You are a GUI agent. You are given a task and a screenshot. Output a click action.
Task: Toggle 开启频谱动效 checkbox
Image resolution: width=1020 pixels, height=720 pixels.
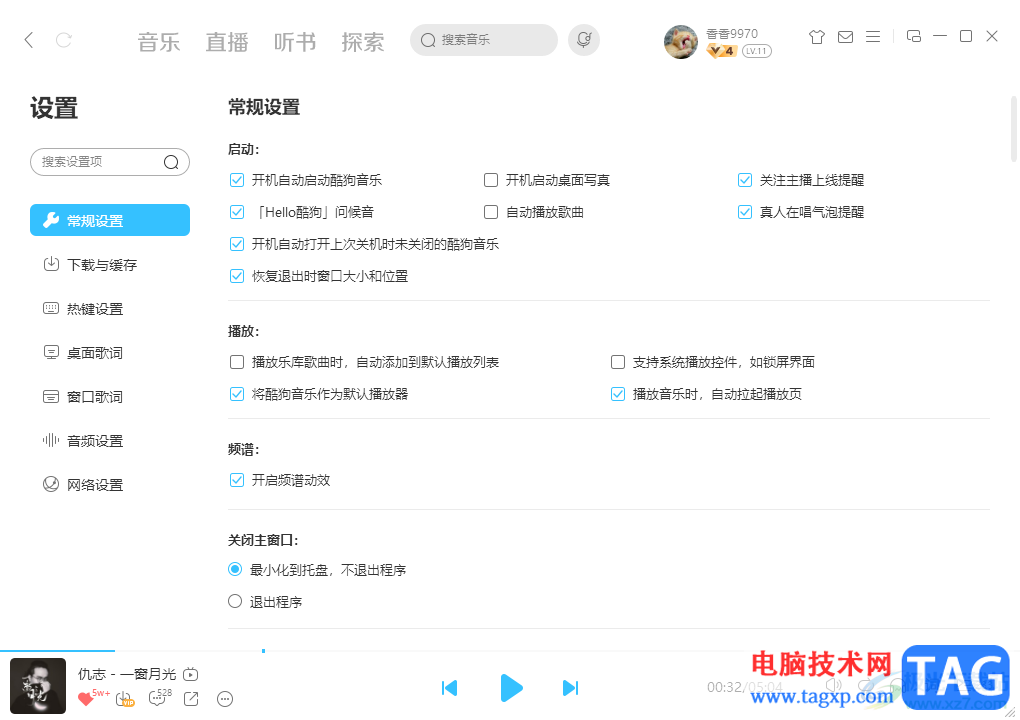237,480
